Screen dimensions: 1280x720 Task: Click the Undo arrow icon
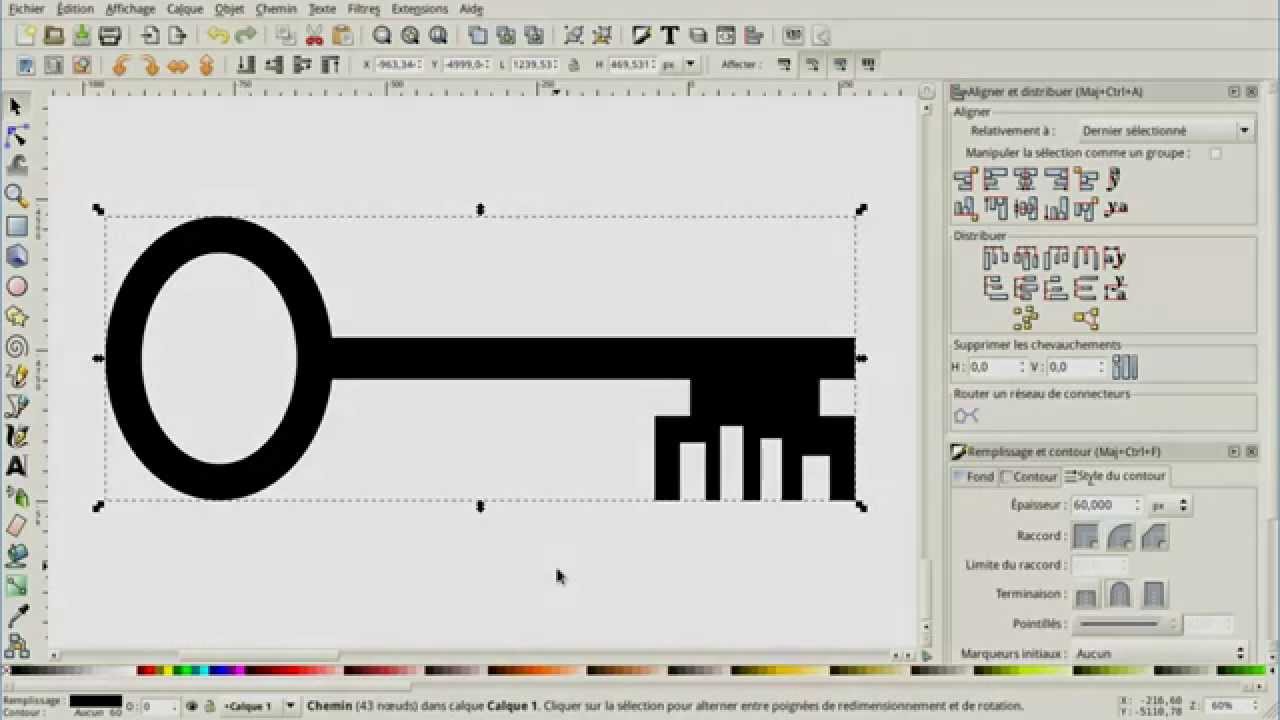tap(217, 35)
